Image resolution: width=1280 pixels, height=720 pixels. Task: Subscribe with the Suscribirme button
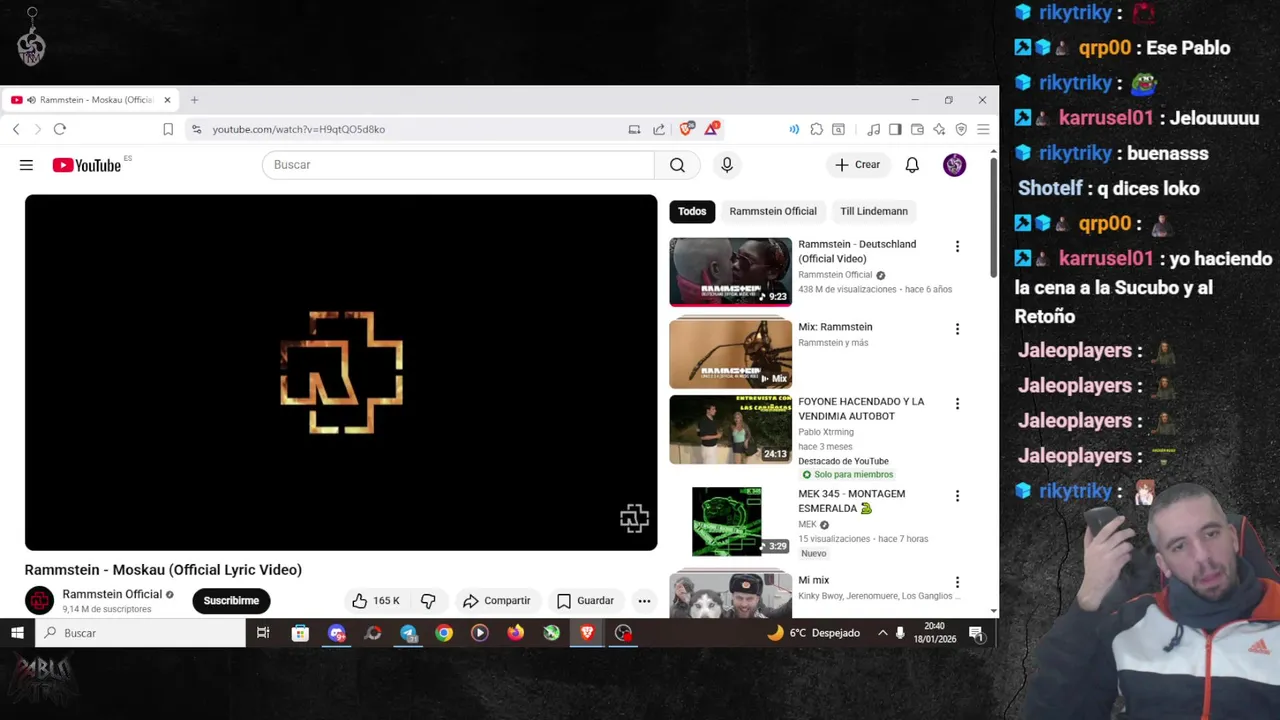(x=231, y=601)
